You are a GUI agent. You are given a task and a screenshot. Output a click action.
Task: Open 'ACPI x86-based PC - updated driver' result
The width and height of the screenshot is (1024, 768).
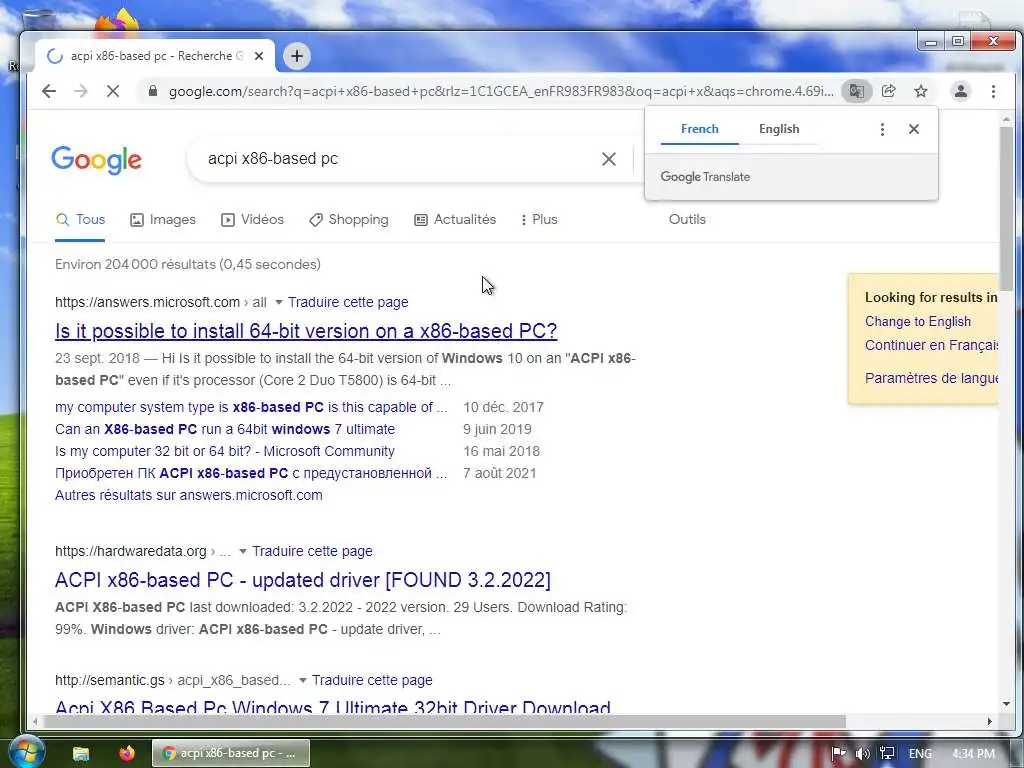tap(303, 580)
